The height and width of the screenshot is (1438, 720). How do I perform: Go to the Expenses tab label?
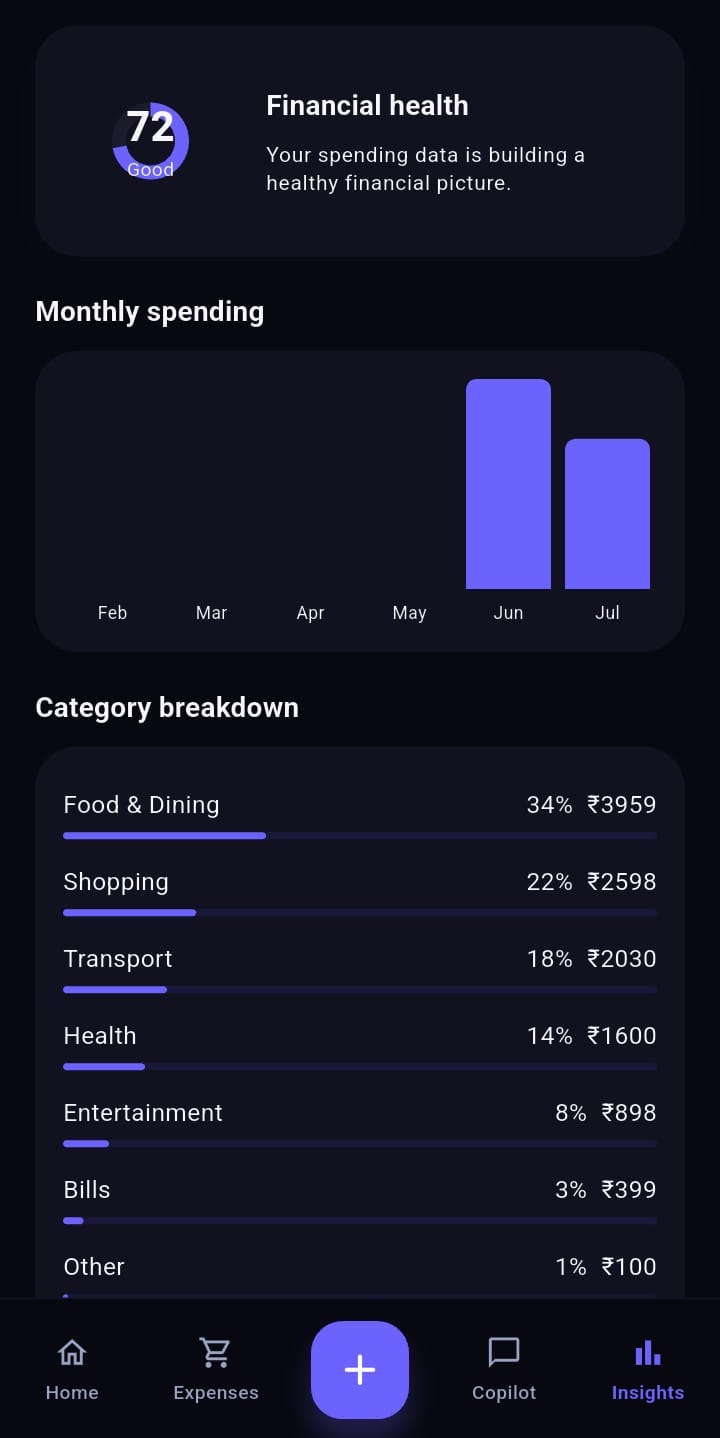(x=216, y=1392)
